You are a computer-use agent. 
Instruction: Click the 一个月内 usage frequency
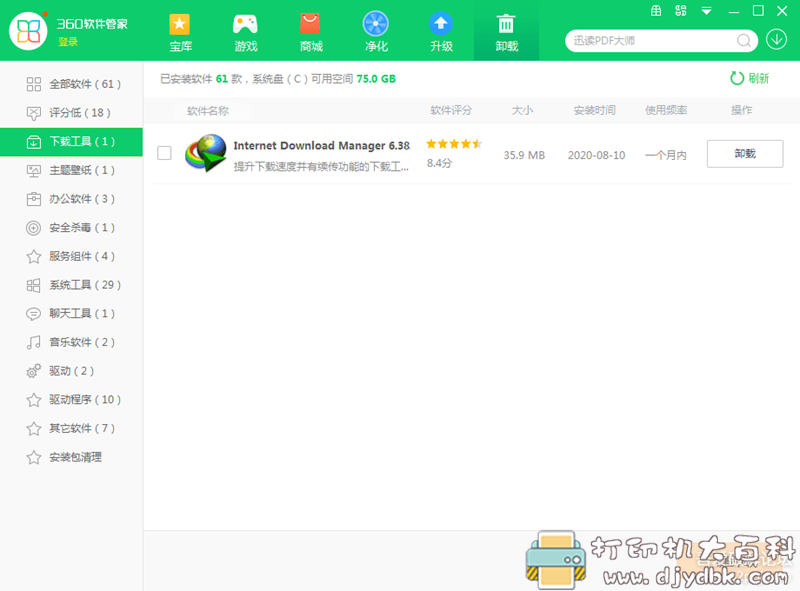[666, 155]
